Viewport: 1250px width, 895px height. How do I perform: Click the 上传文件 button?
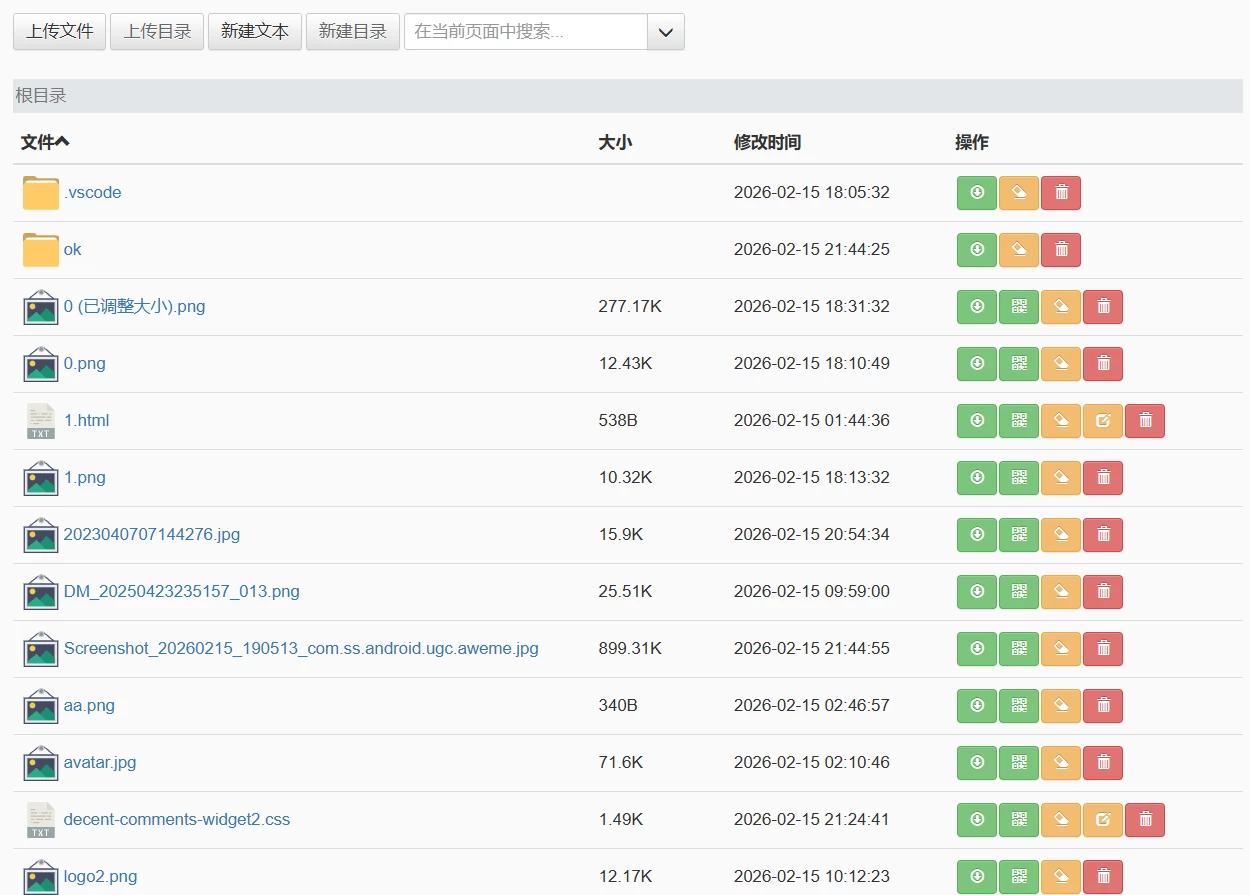(x=60, y=32)
